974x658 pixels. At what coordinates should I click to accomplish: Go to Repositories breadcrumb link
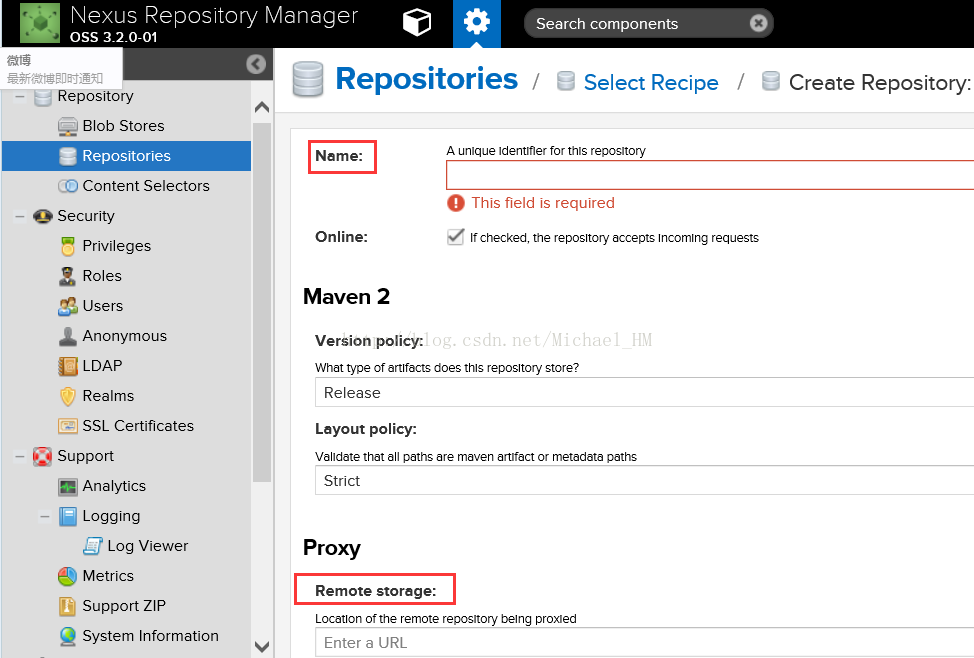427,79
